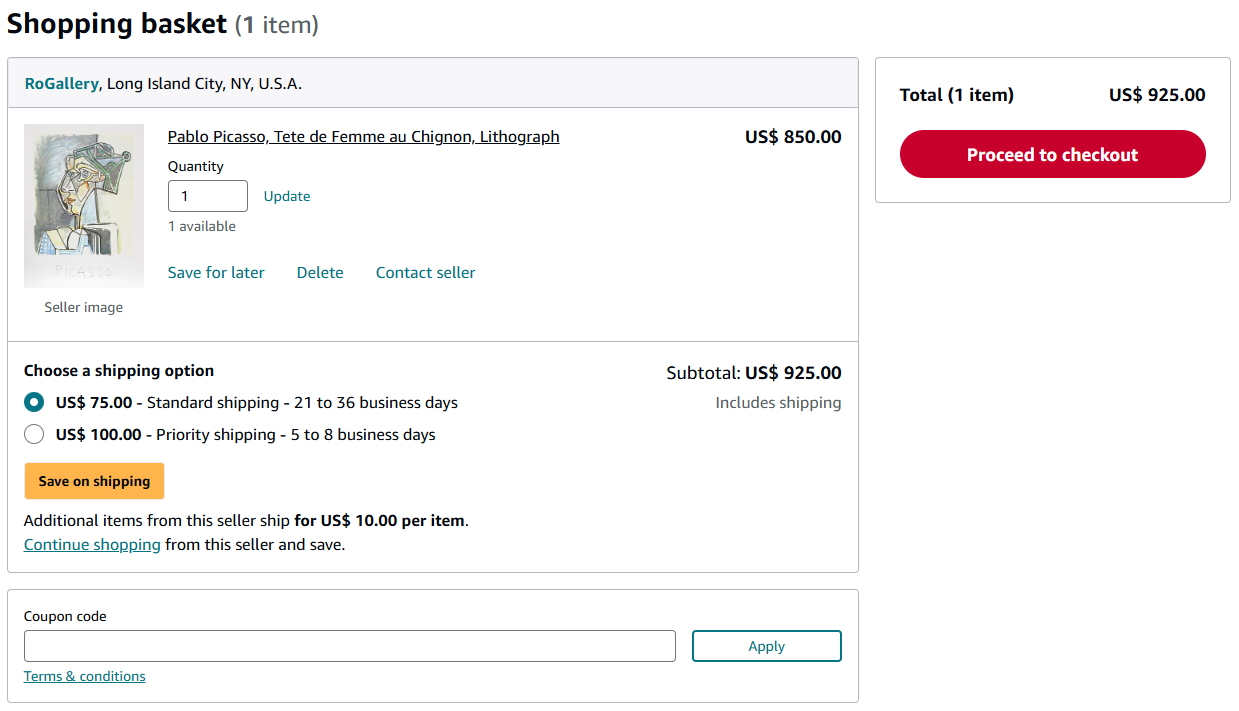
Task: Click Update next to quantity
Action: 287,196
